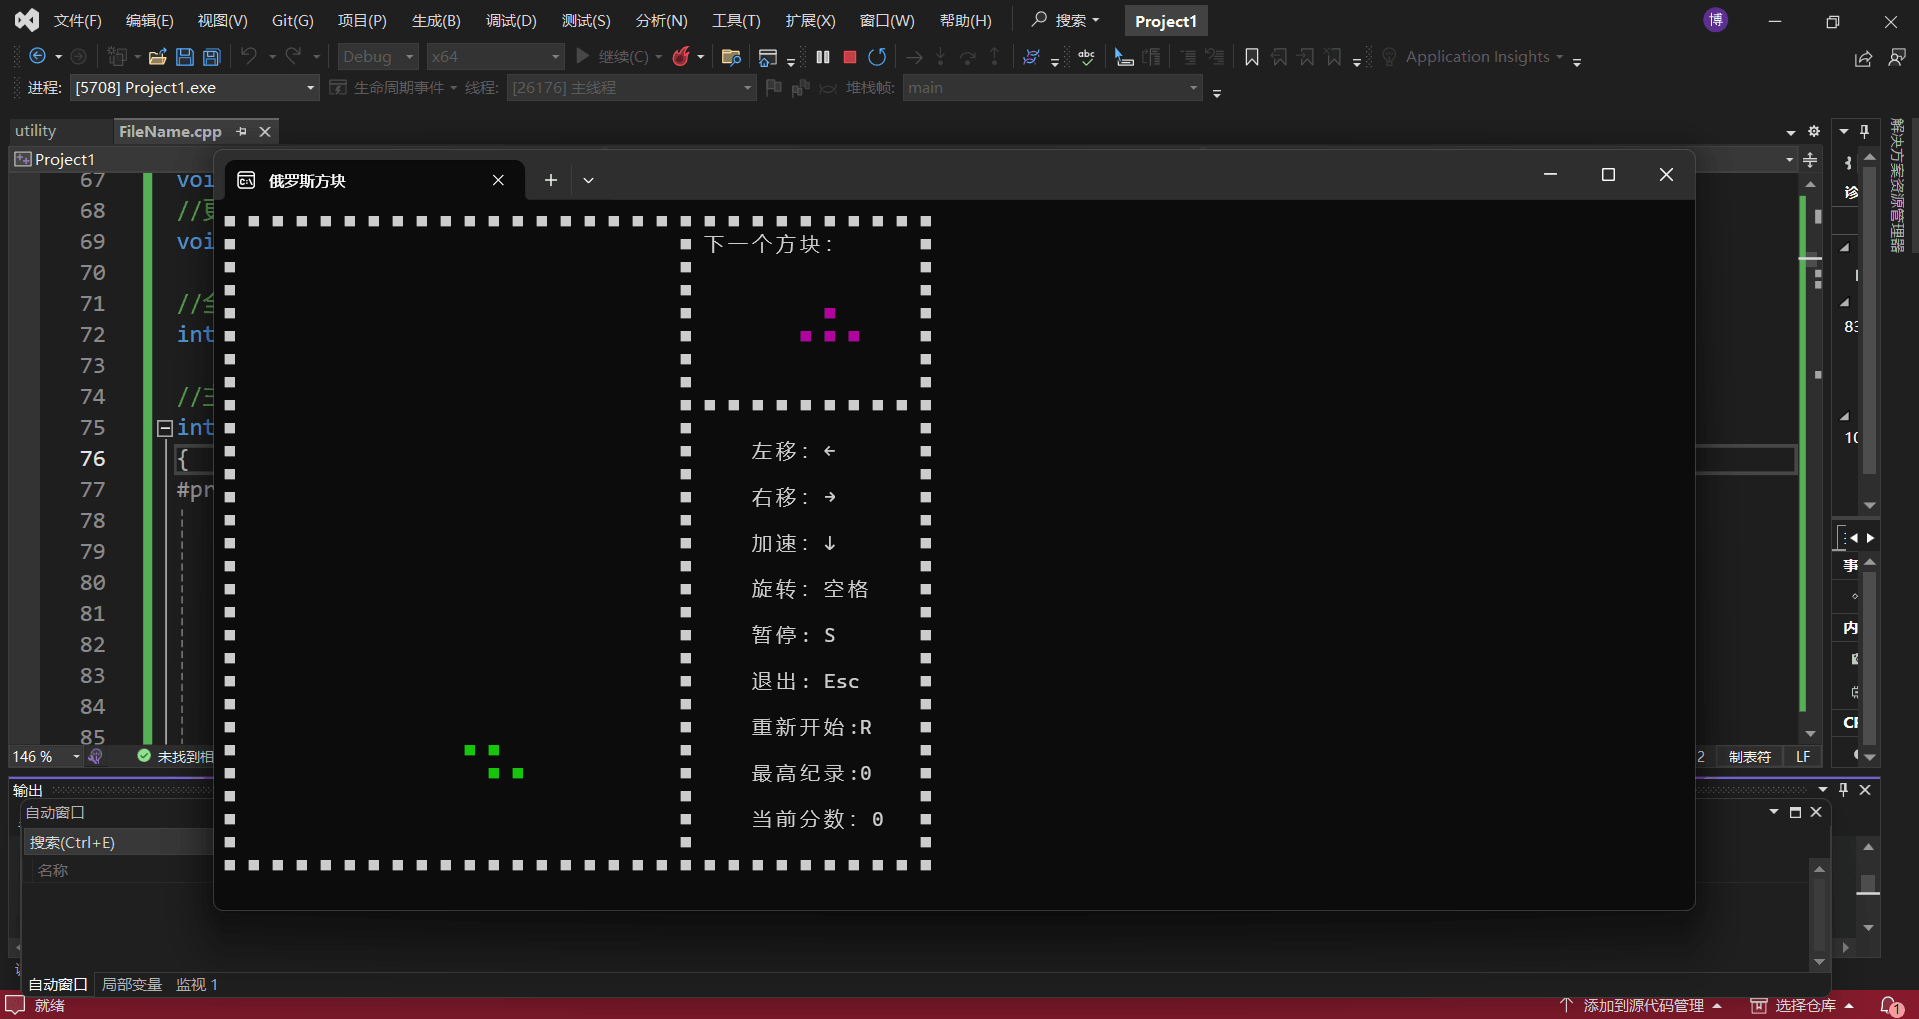Image resolution: width=1919 pixels, height=1019 pixels.
Task: Open the Debug configuration dropdown
Action: tap(377, 57)
